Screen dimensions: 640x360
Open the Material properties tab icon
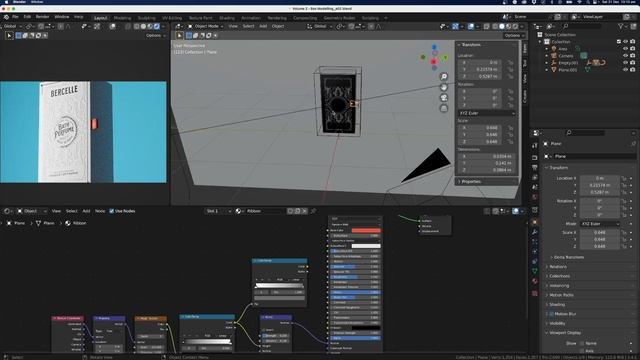click(535, 281)
